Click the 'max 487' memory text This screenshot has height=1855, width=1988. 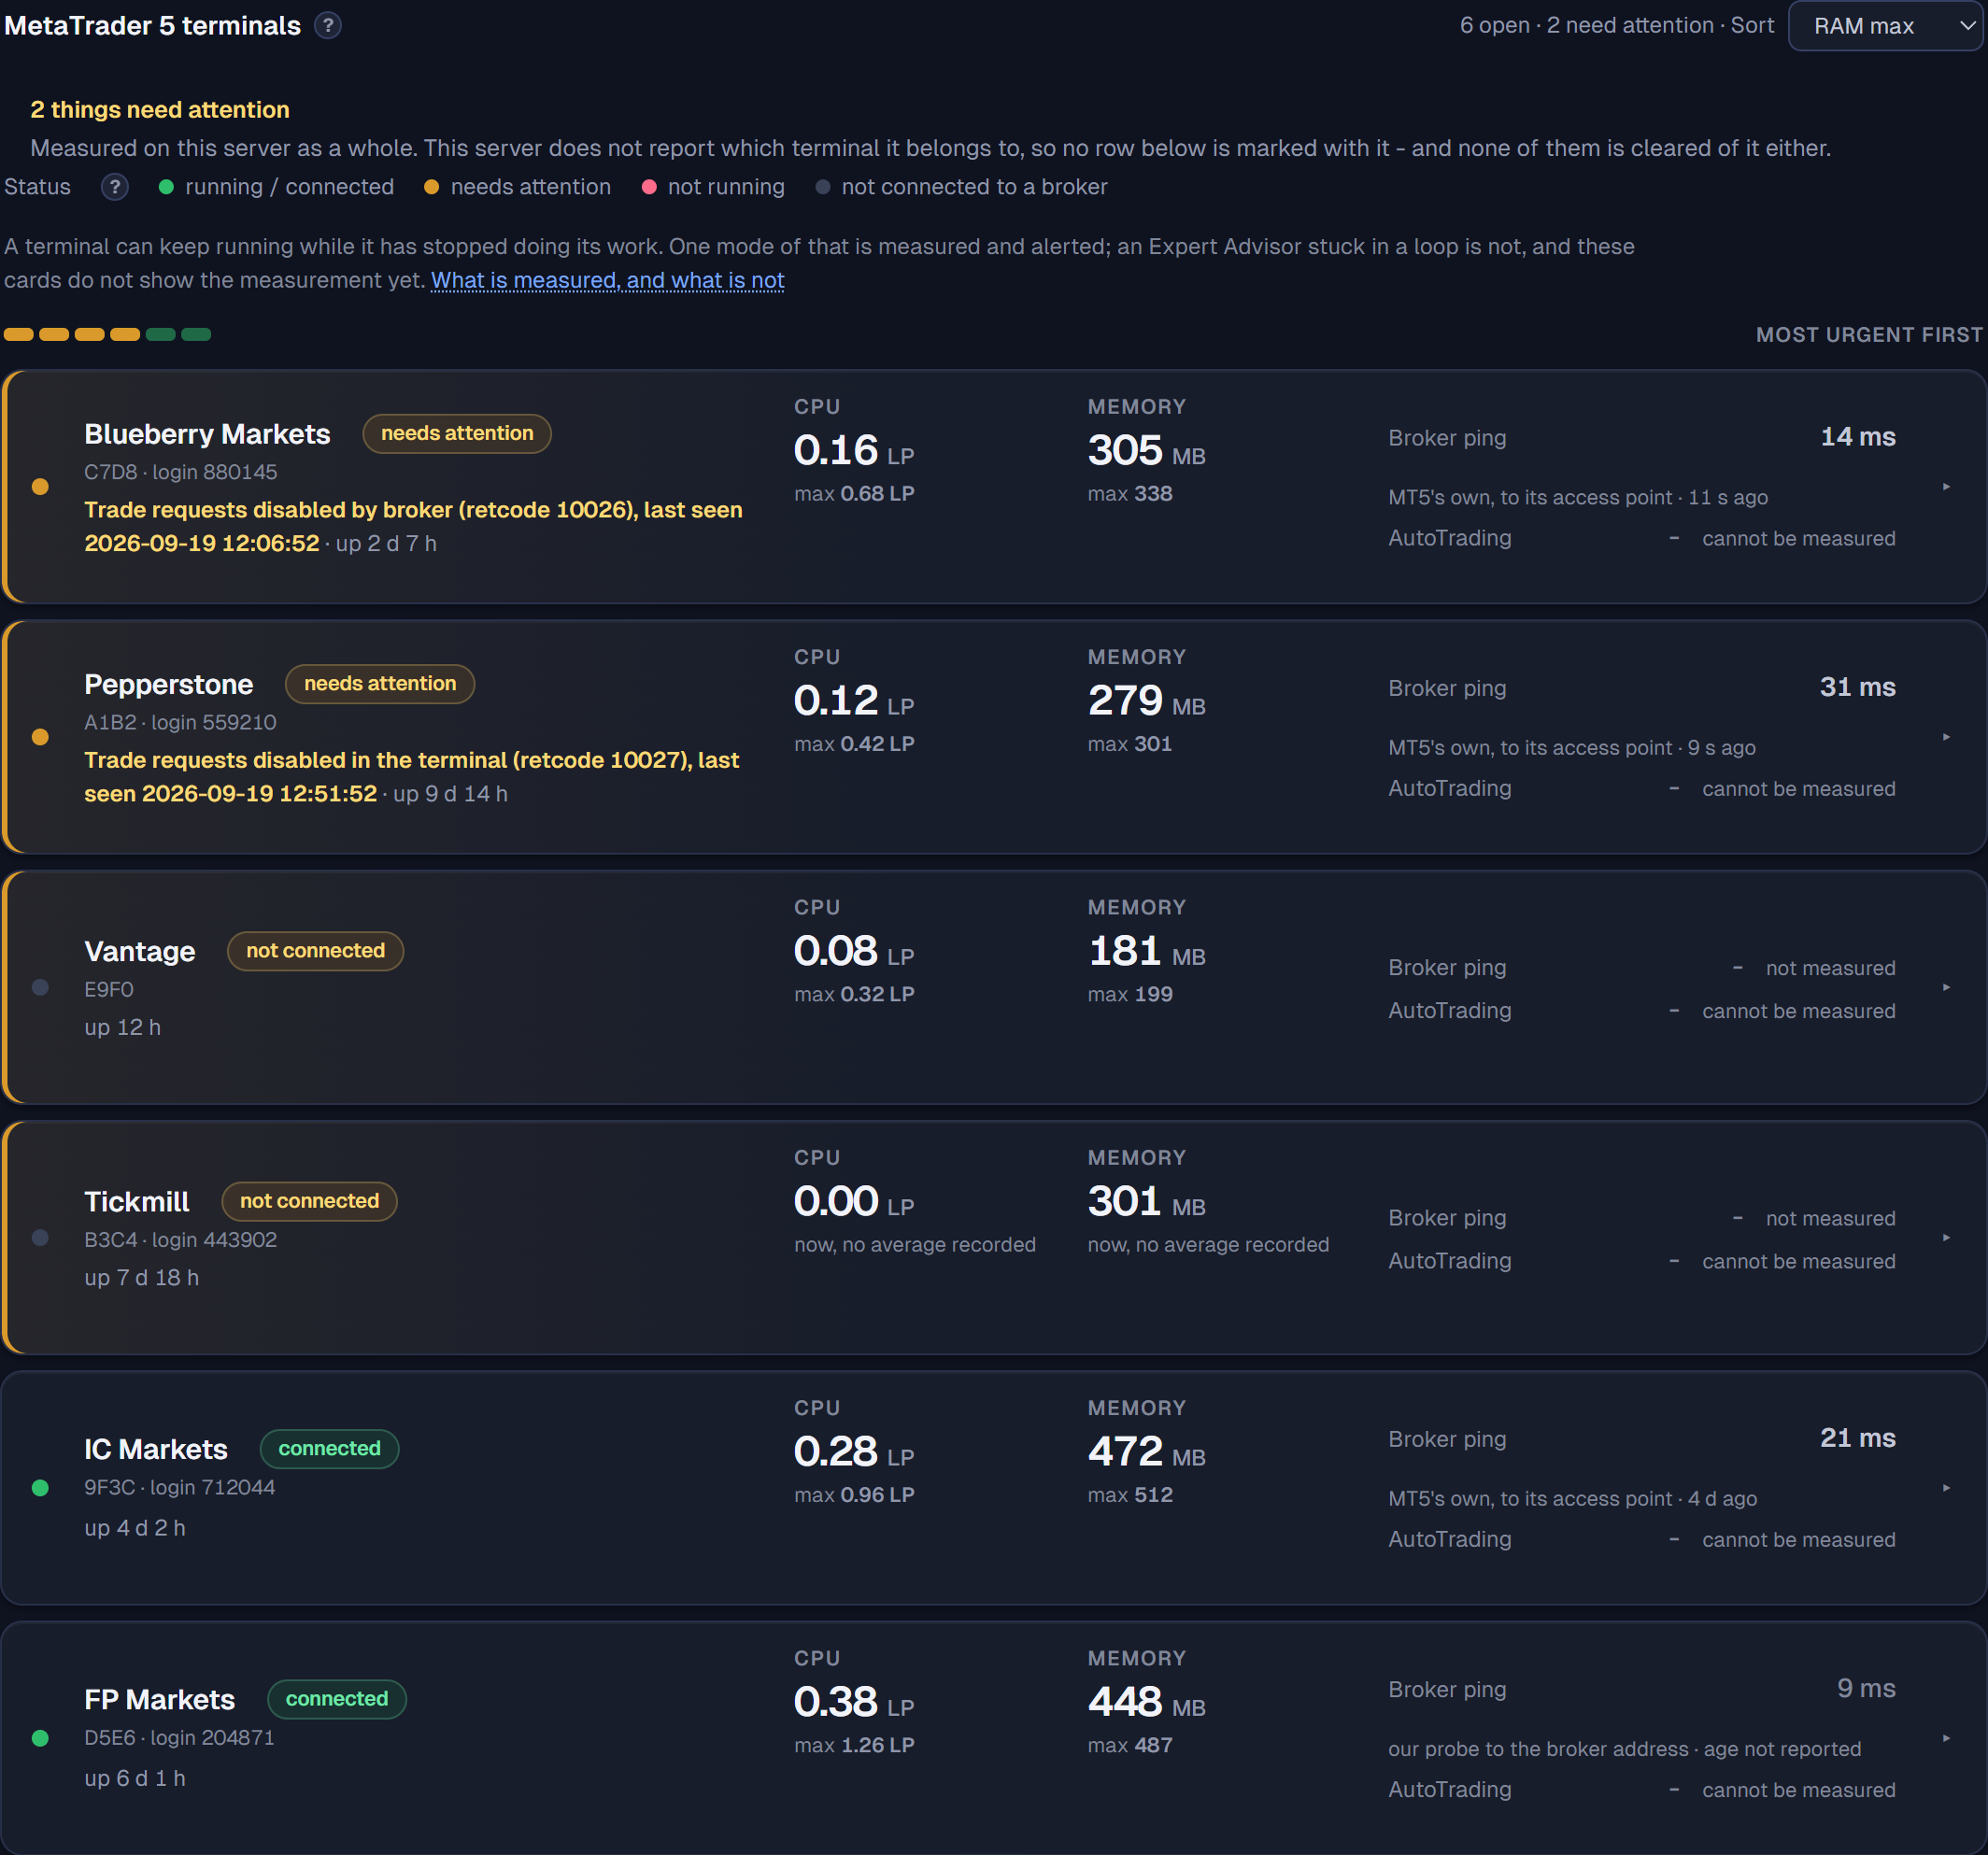pyautogui.click(x=1130, y=1745)
